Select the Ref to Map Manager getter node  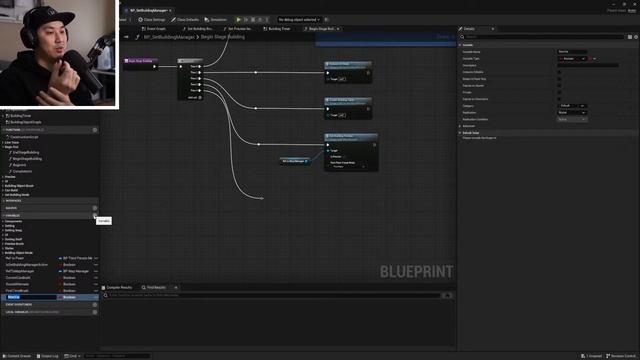(x=295, y=161)
